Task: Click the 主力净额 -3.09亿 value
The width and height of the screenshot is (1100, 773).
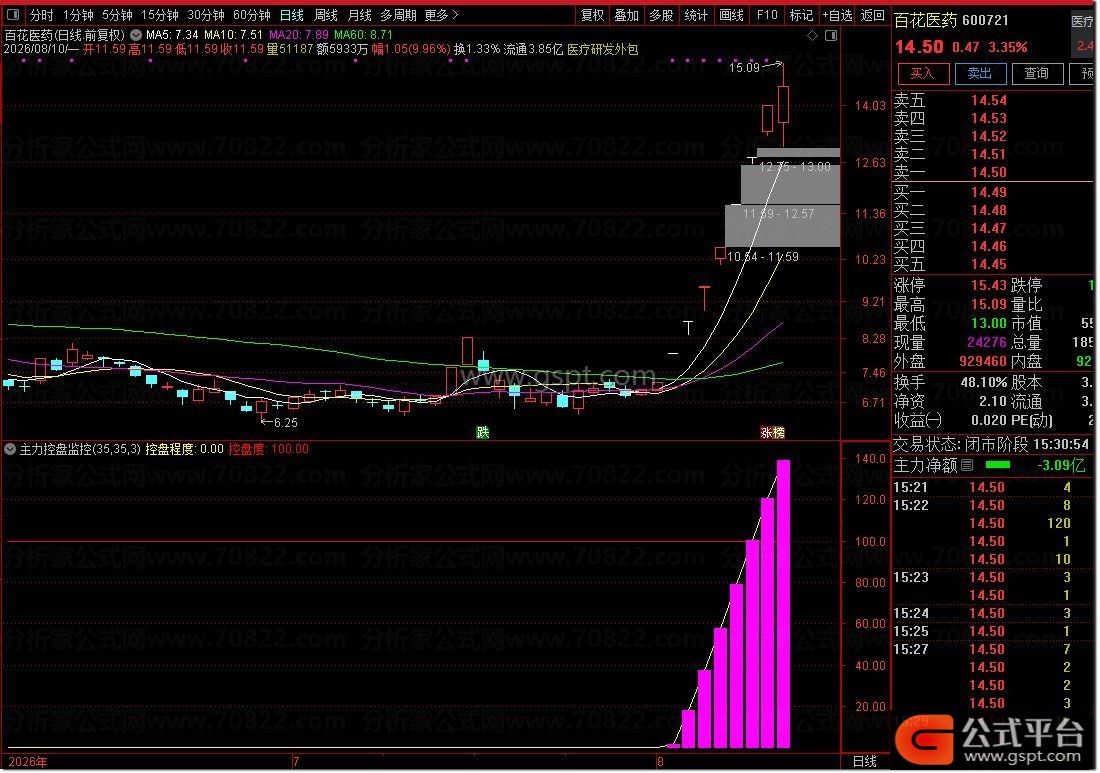Action: [1061, 465]
